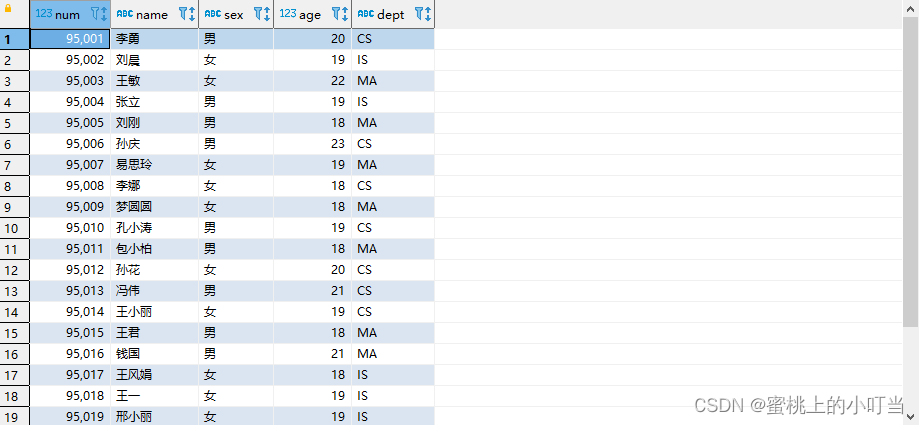
Task: Select row header number 5
Action: tap(15, 123)
